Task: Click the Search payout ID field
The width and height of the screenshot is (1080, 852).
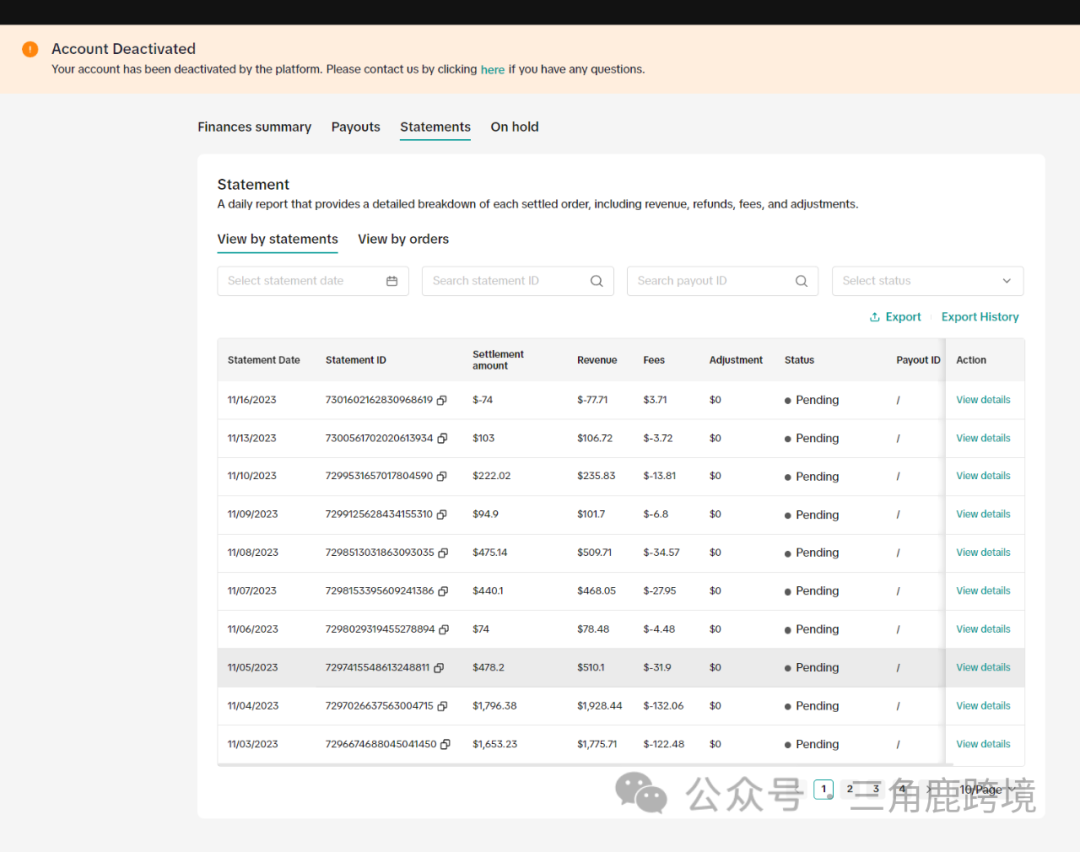Action: [723, 281]
